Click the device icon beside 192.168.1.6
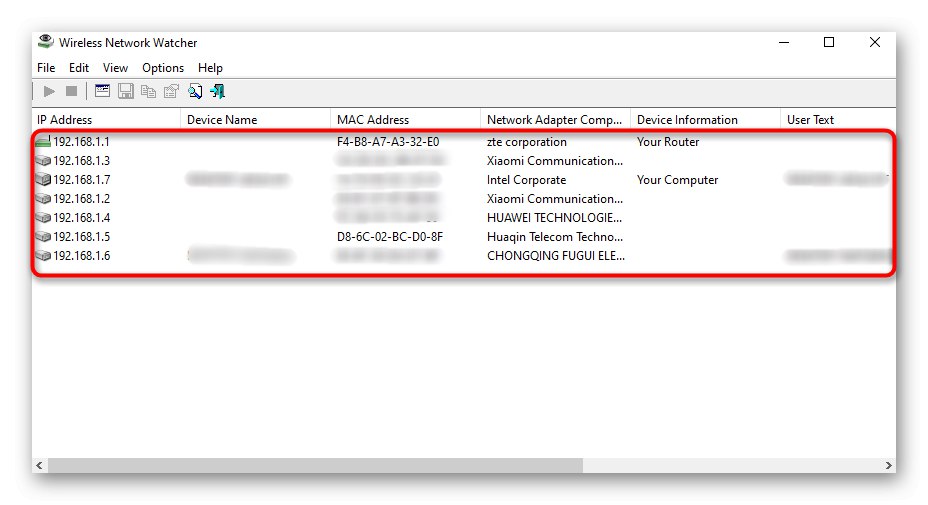Screen dimensions: 928x505 43,255
